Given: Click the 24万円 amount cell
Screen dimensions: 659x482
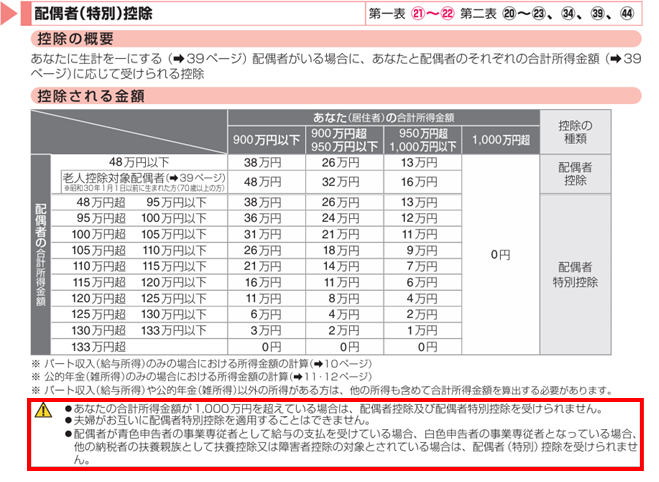Looking at the screenshot, I should (x=345, y=218).
